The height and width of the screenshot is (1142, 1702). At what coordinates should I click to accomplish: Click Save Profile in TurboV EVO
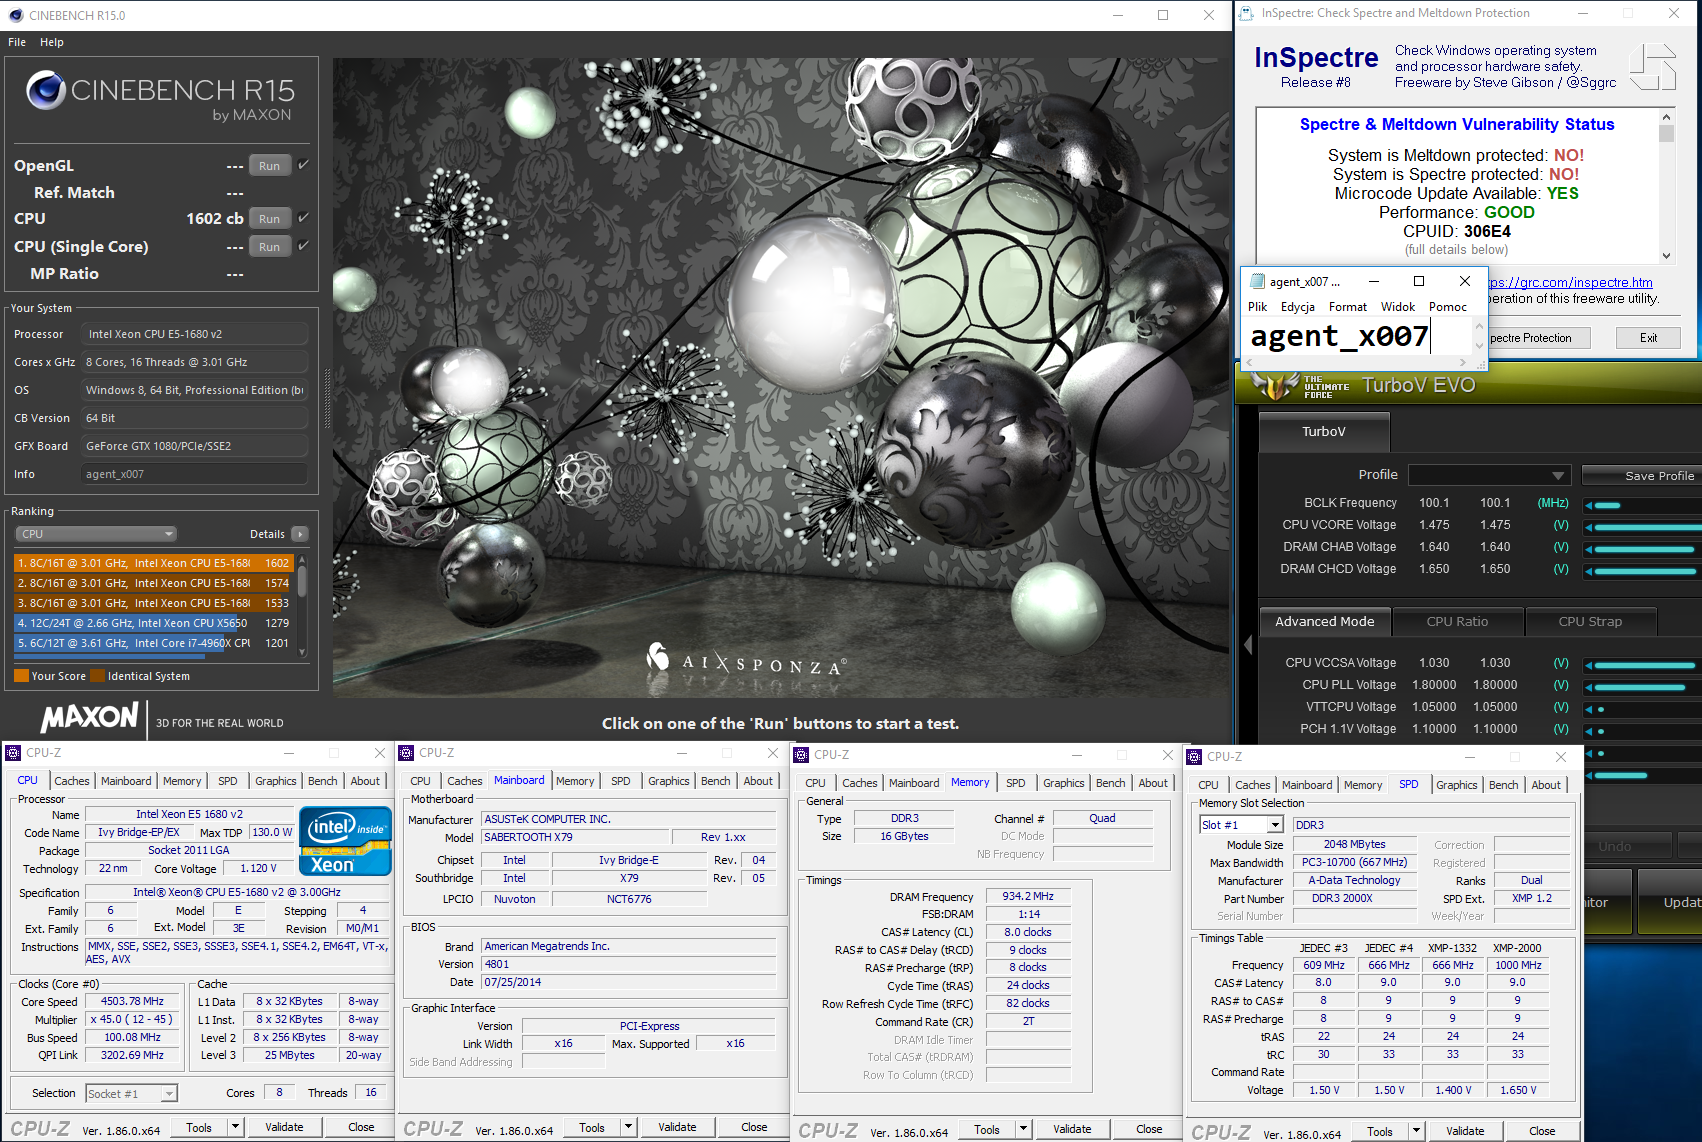point(1644,476)
